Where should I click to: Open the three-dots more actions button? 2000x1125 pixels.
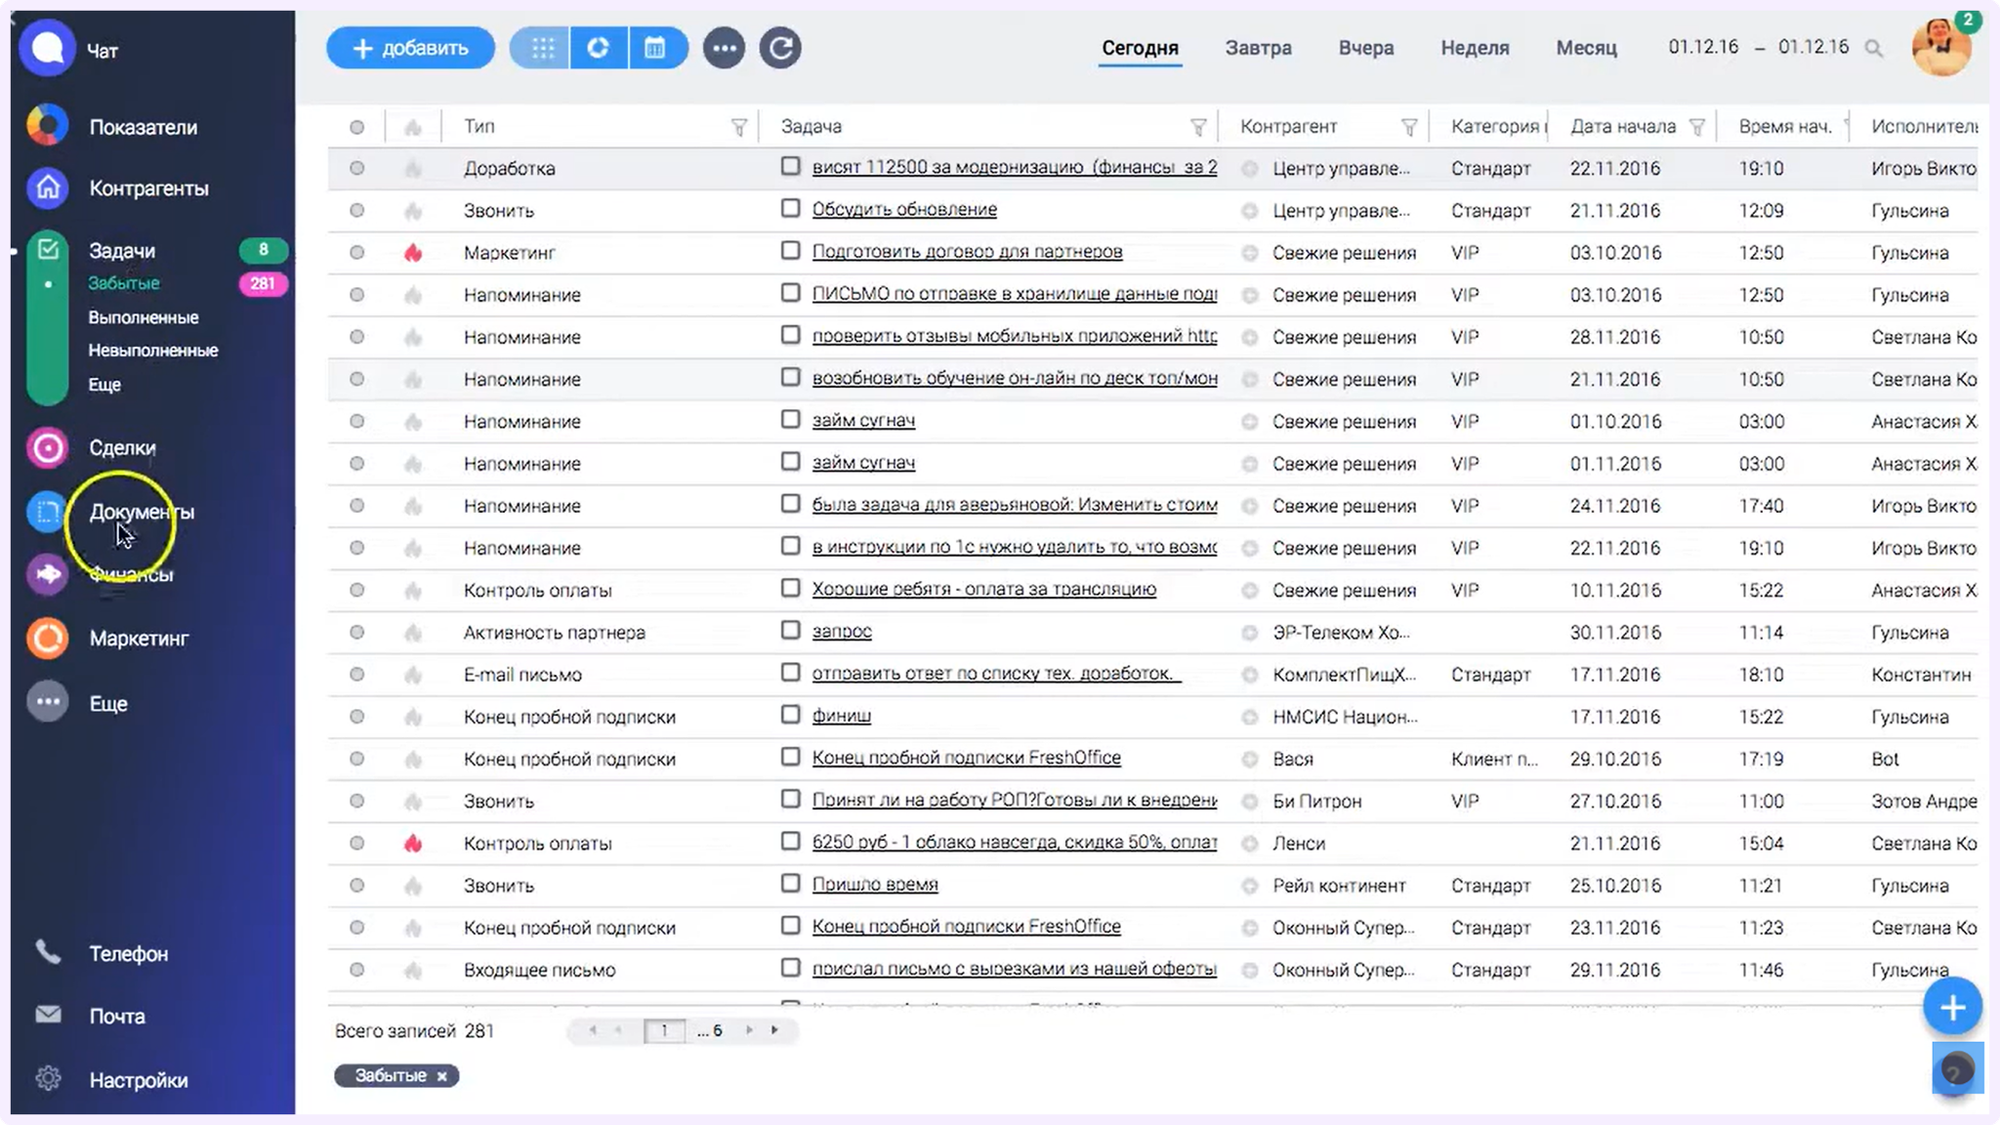[724, 48]
